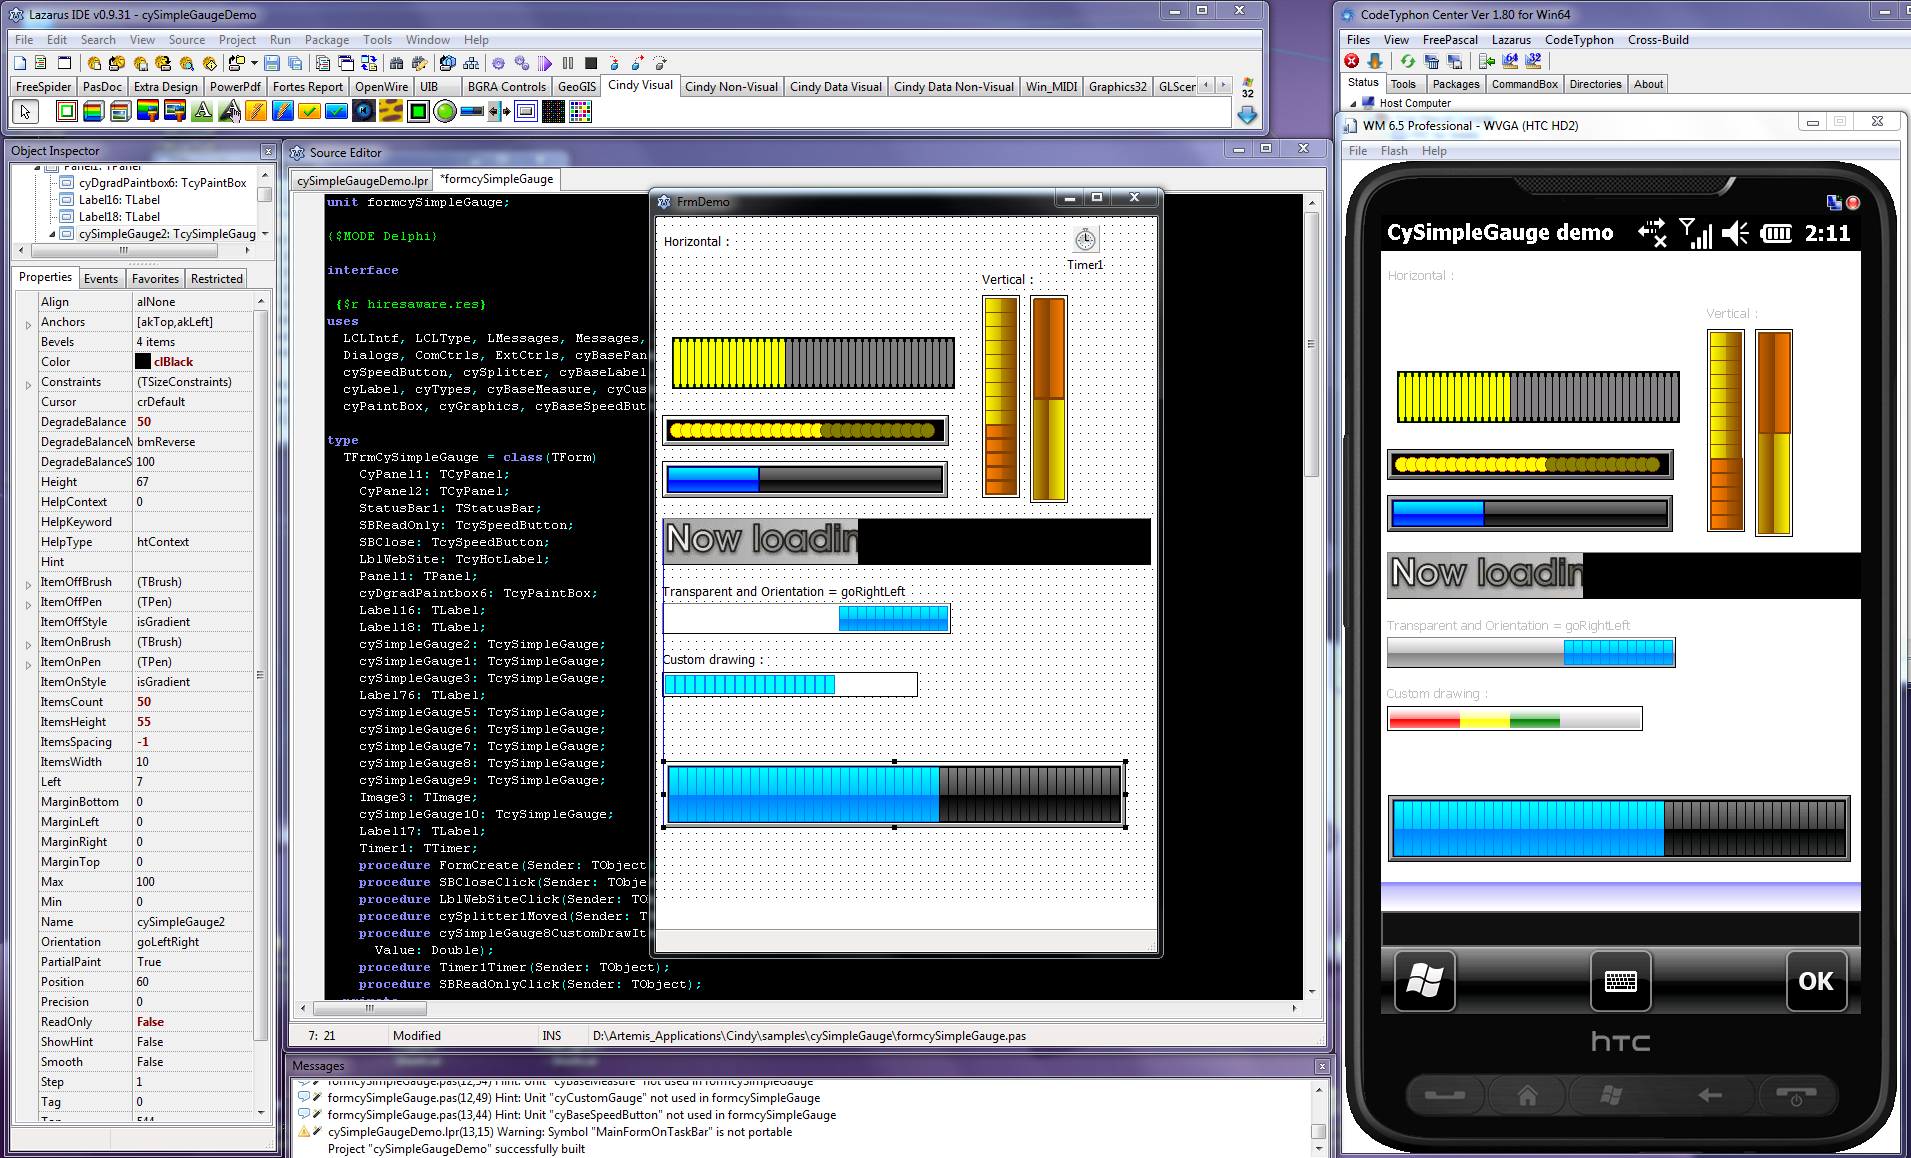Expand the ItemOffPen property
This screenshot has height=1158, width=1911.
(28, 604)
